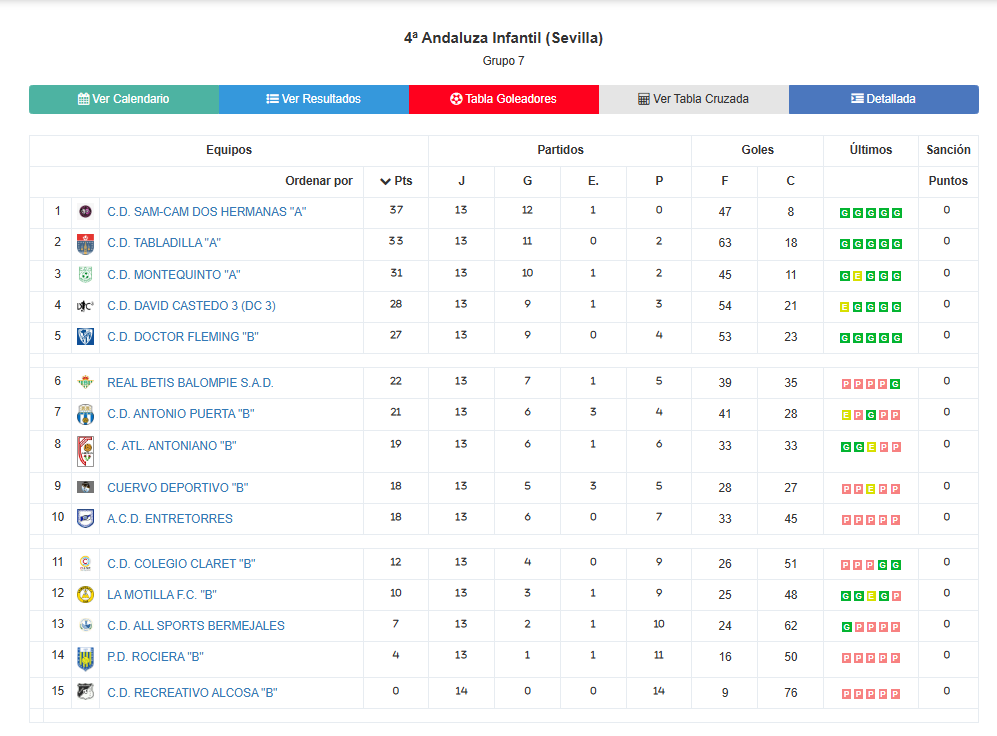Click the C goals column header
Image resolution: width=997 pixels, height=736 pixels.
click(x=790, y=181)
